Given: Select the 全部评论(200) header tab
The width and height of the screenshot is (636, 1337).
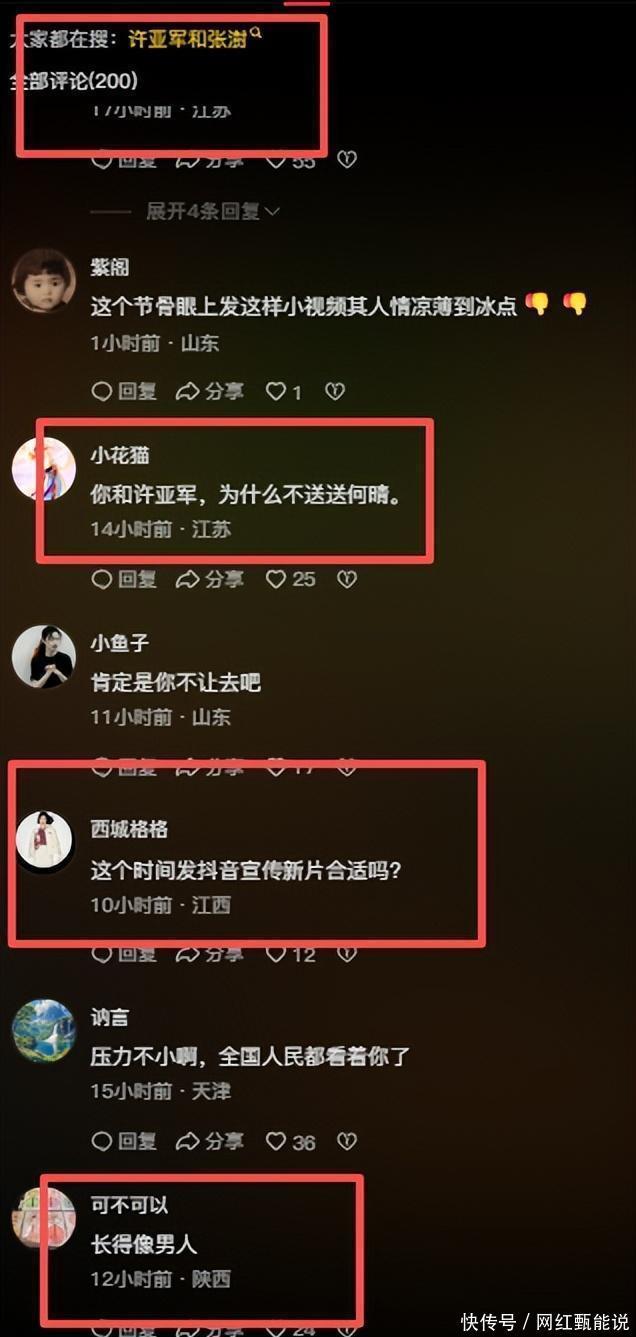Looking at the screenshot, I should [x=74, y=81].
